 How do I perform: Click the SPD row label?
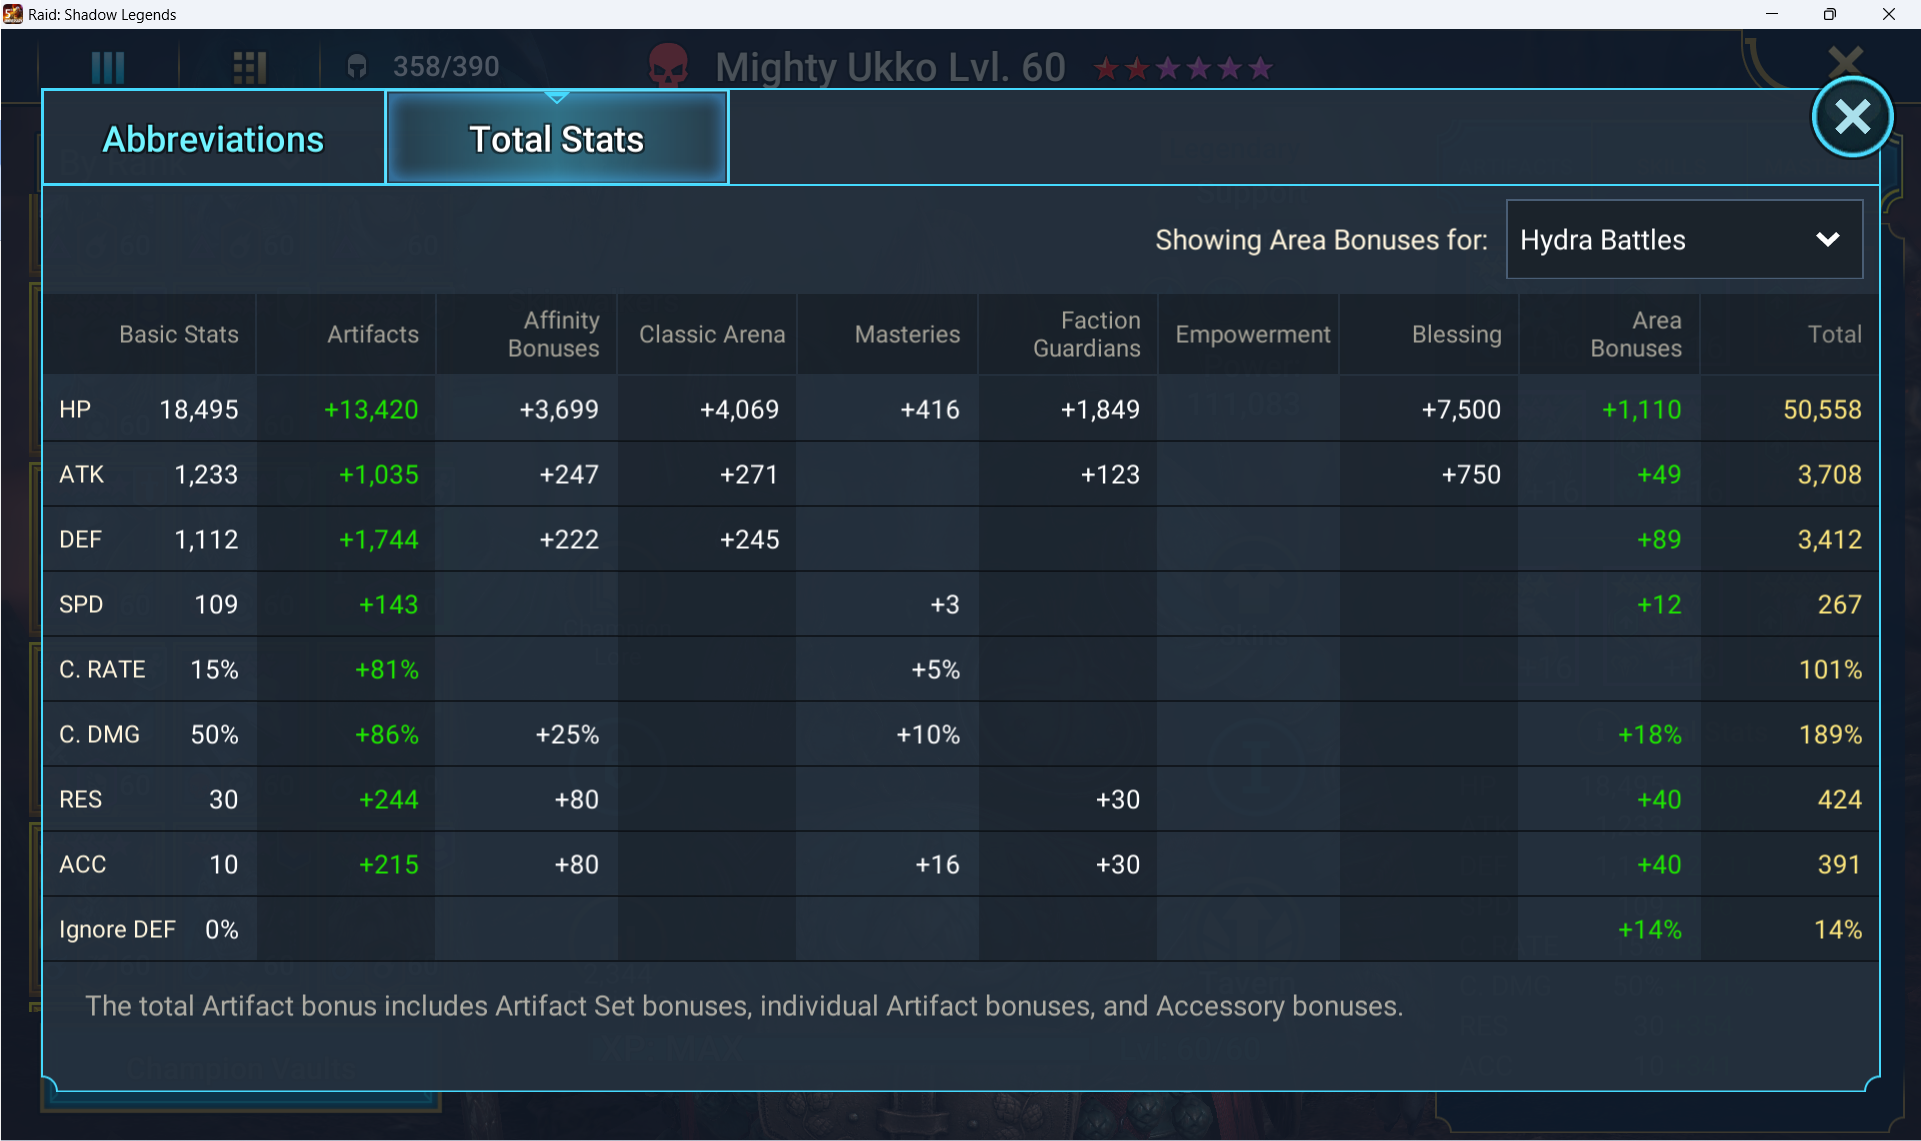click(81, 604)
